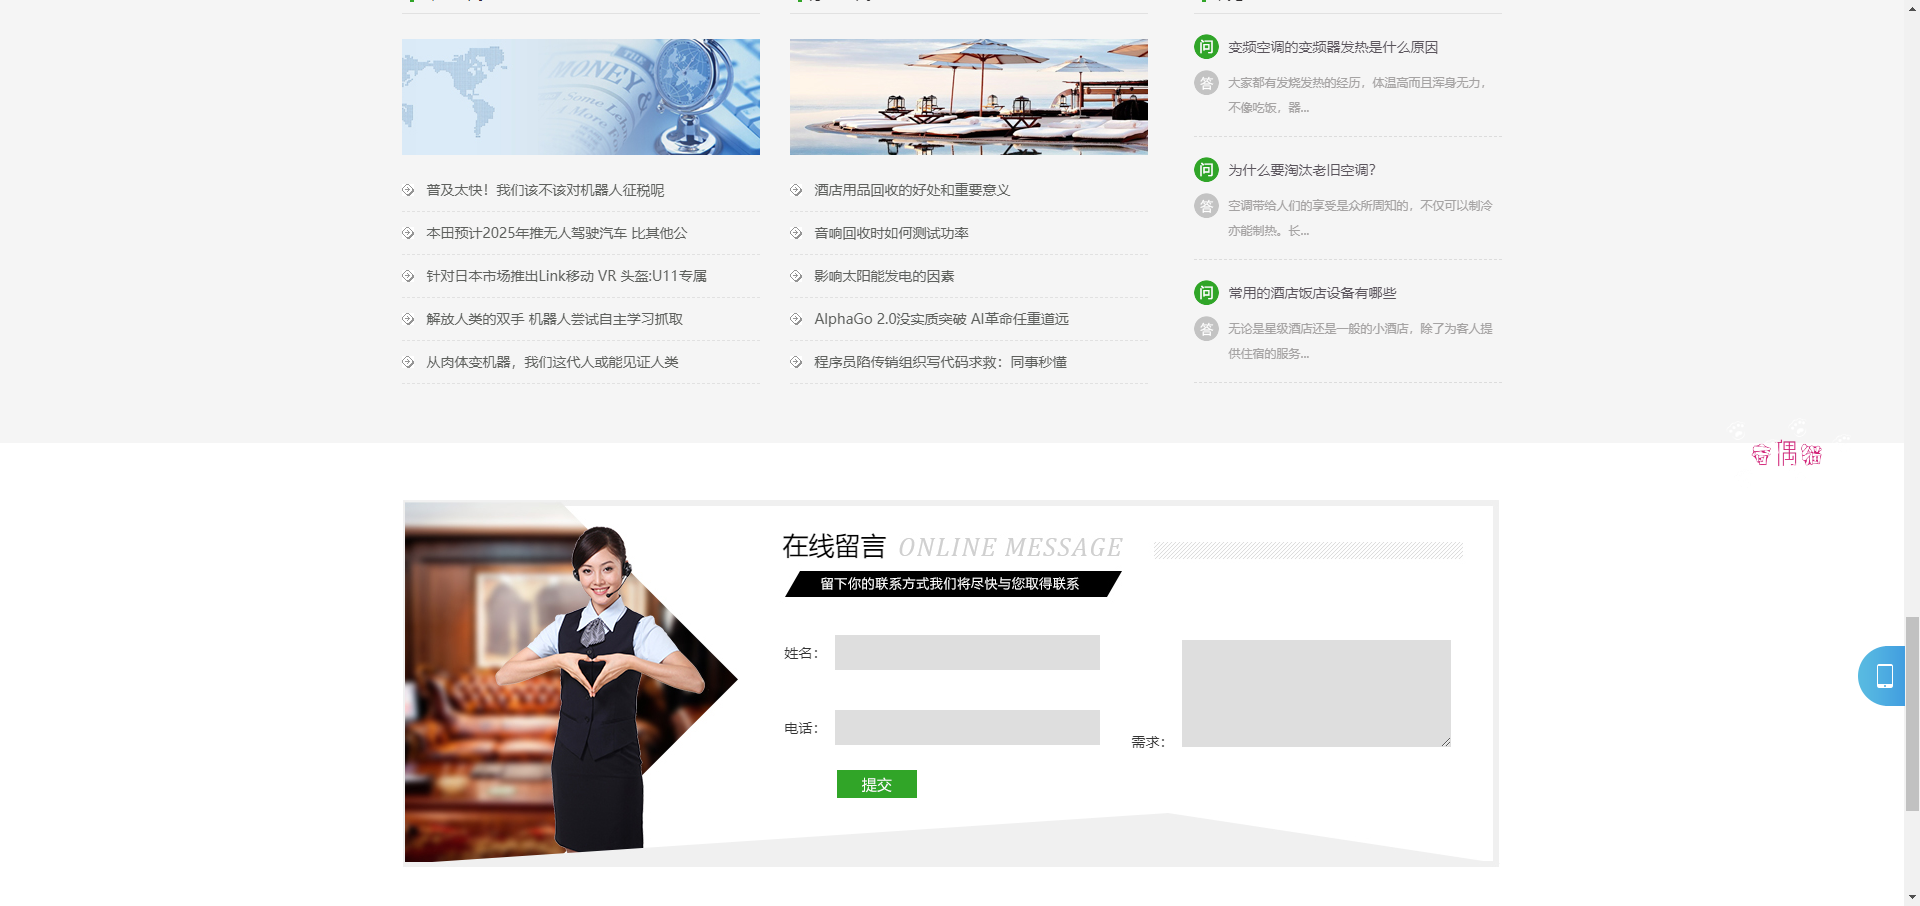Open question 变频空调的变频器发热是什么原因
Image resolution: width=1920 pixels, height=906 pixels.
(1333, 47)
